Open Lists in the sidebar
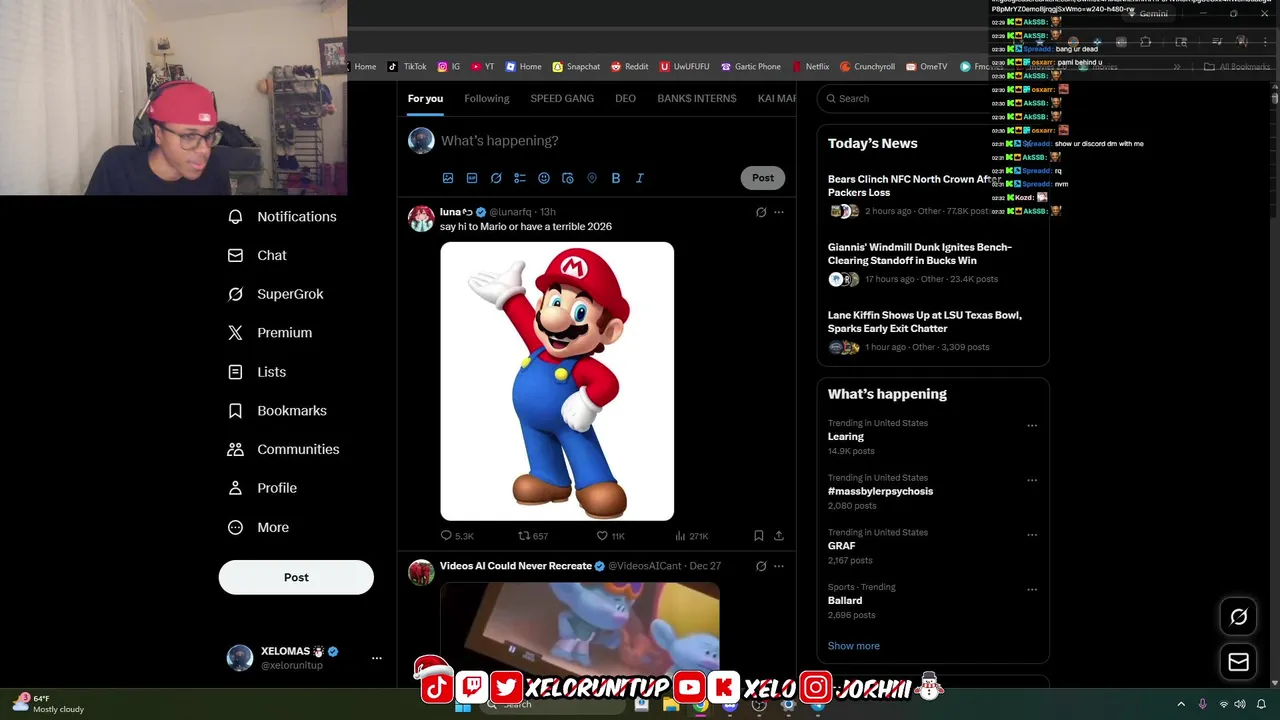The height and width of the screenshot is (720, 1280). click(257, 372)
